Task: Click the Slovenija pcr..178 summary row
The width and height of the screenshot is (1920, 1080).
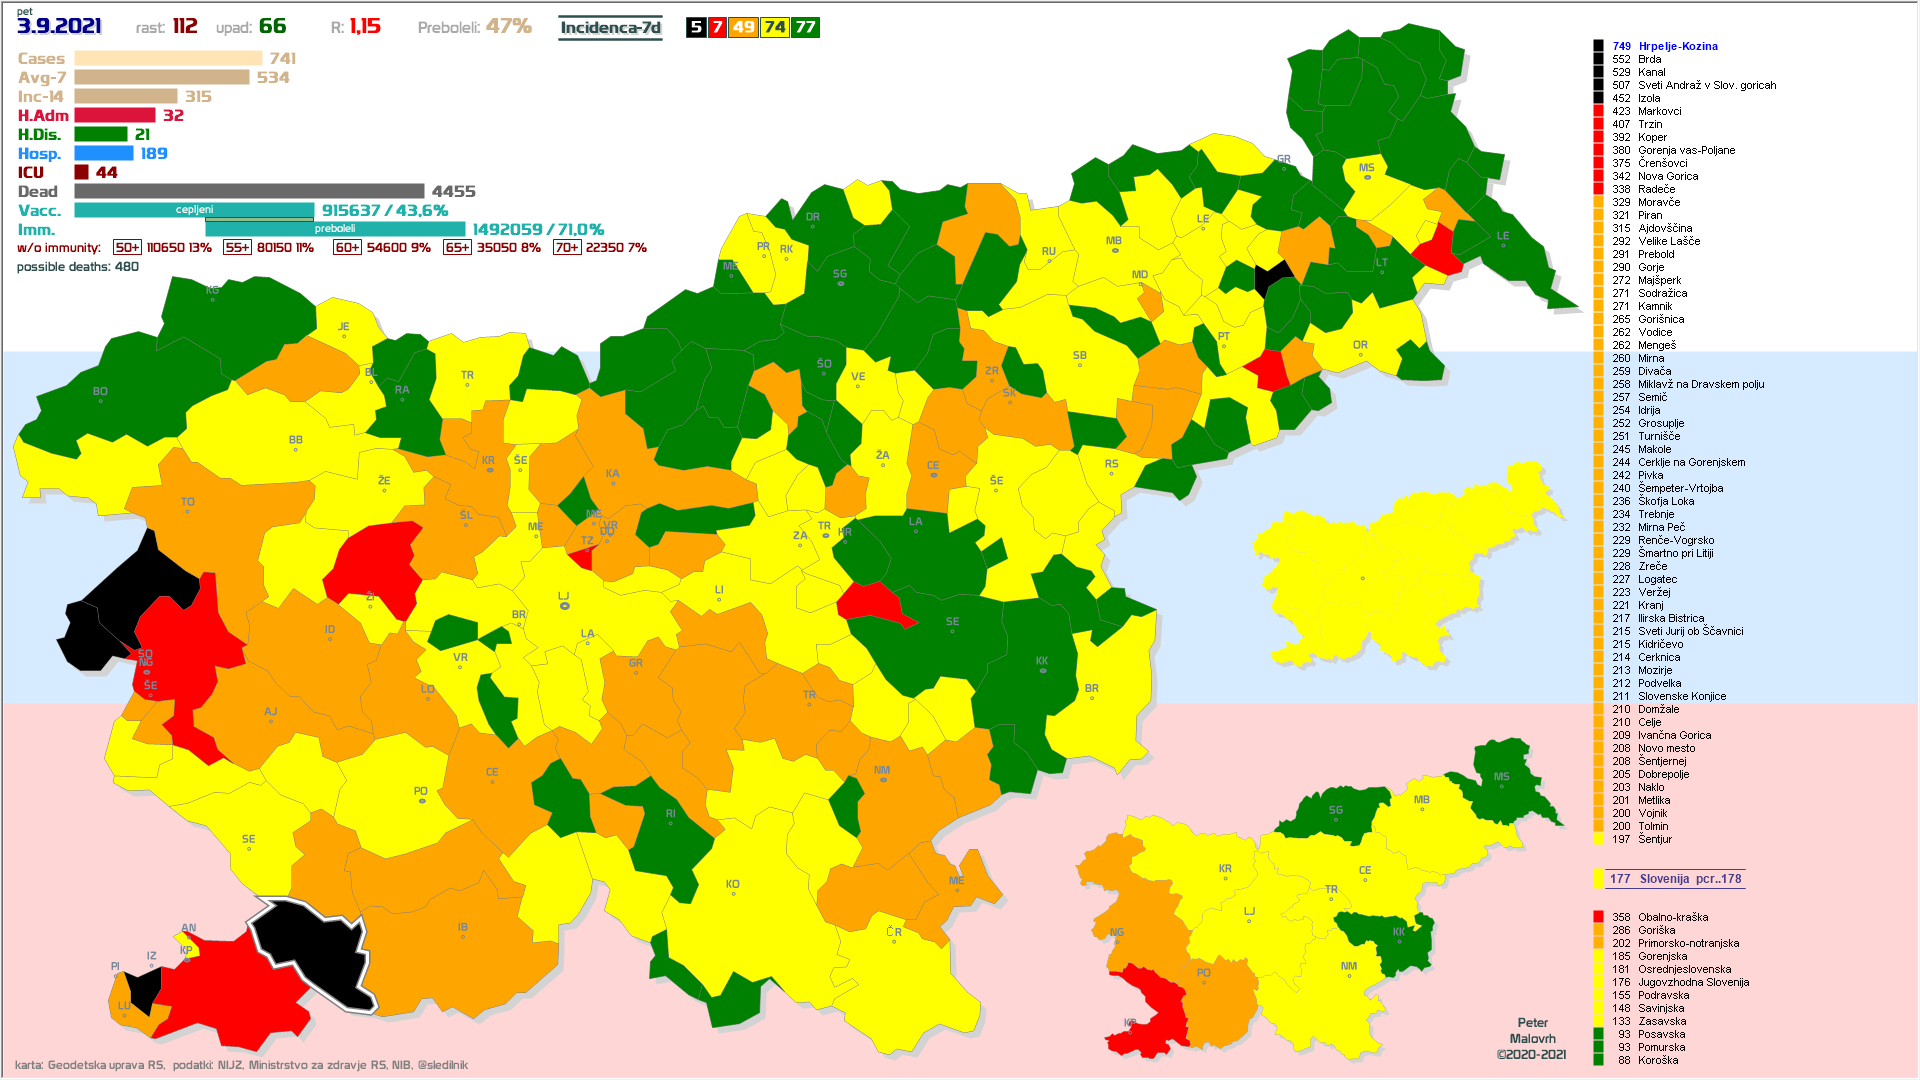Action: (1675, 879)
